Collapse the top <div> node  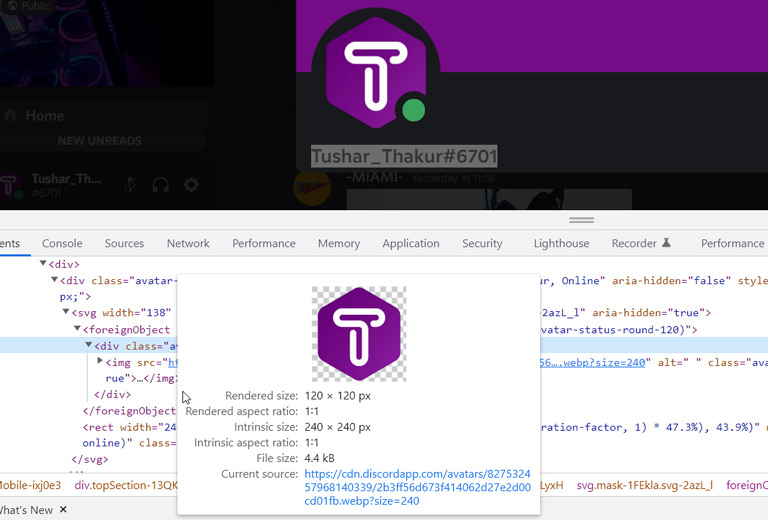tap(43, 263)
